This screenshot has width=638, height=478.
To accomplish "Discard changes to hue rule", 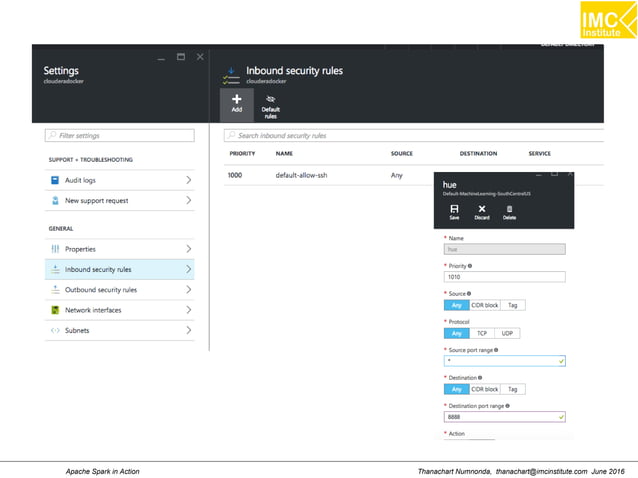I will 481,208.
